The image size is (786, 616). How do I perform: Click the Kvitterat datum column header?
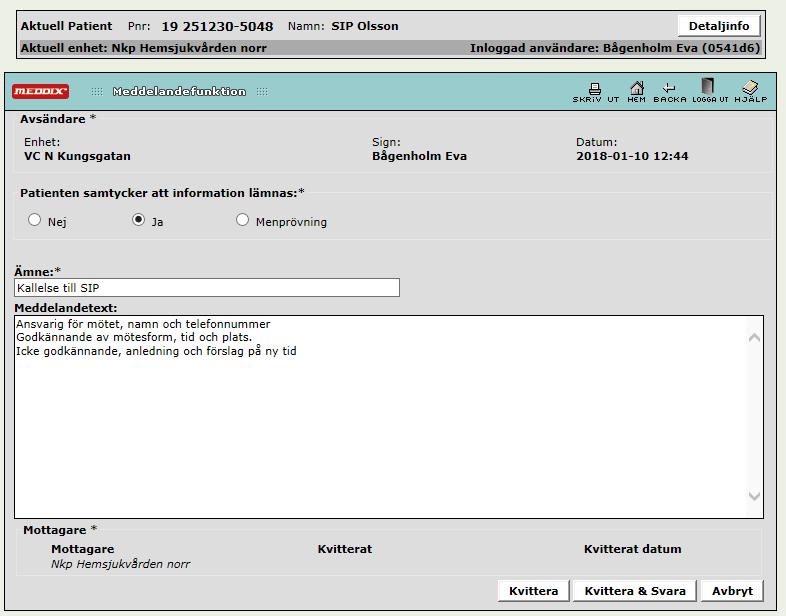[633, 549]
